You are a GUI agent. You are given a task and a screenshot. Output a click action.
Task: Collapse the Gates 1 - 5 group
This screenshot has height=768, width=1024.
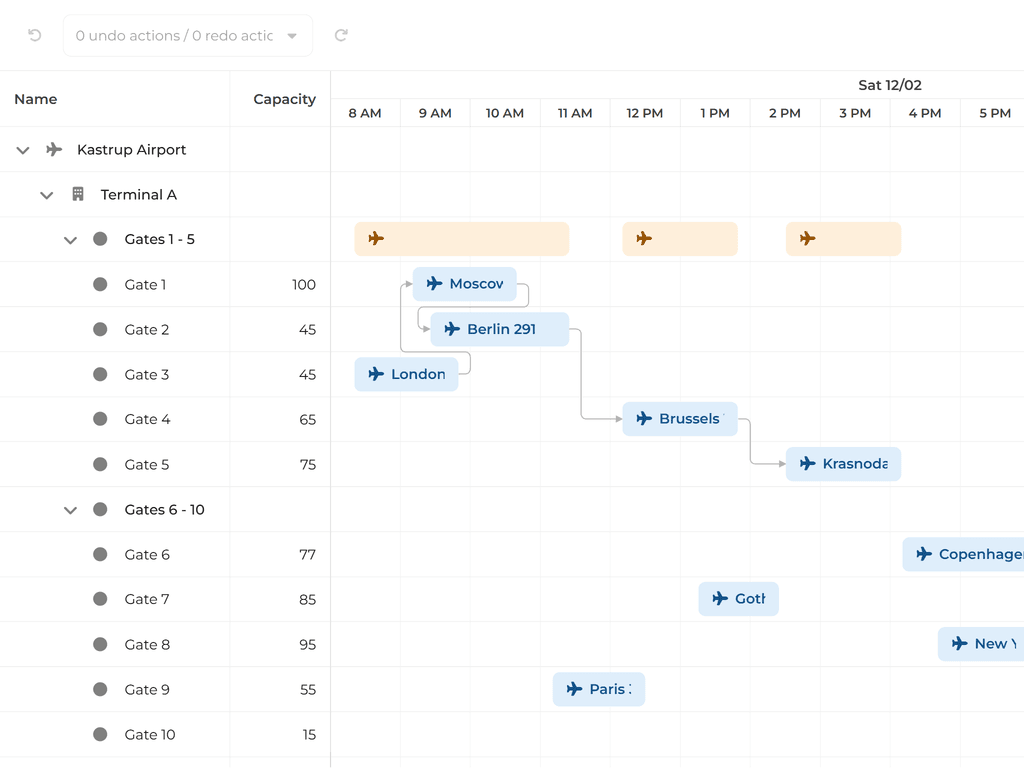[70, 241]
